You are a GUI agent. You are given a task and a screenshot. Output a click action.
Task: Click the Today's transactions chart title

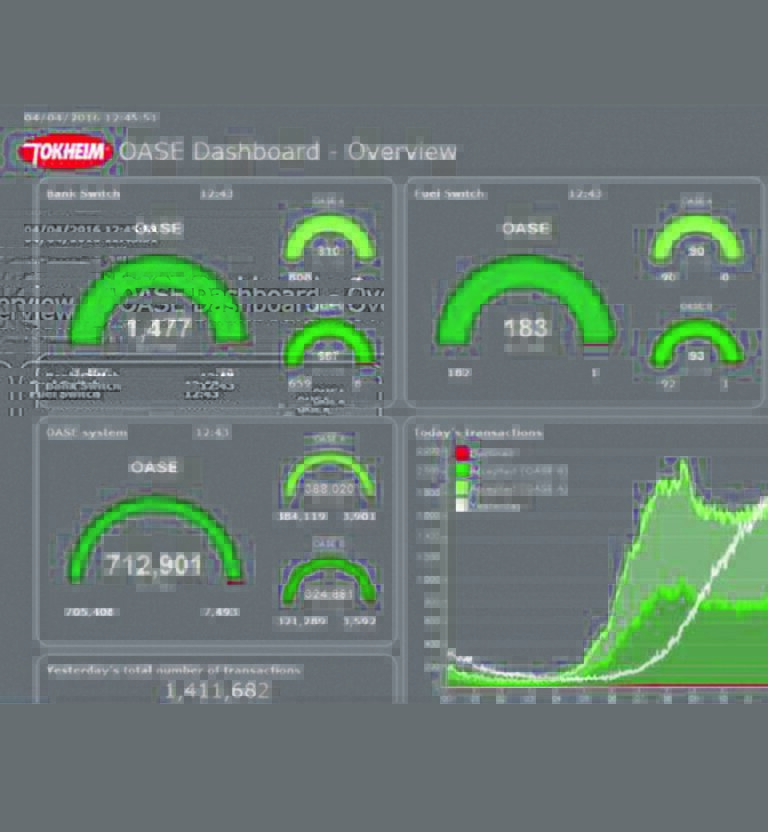478,433
